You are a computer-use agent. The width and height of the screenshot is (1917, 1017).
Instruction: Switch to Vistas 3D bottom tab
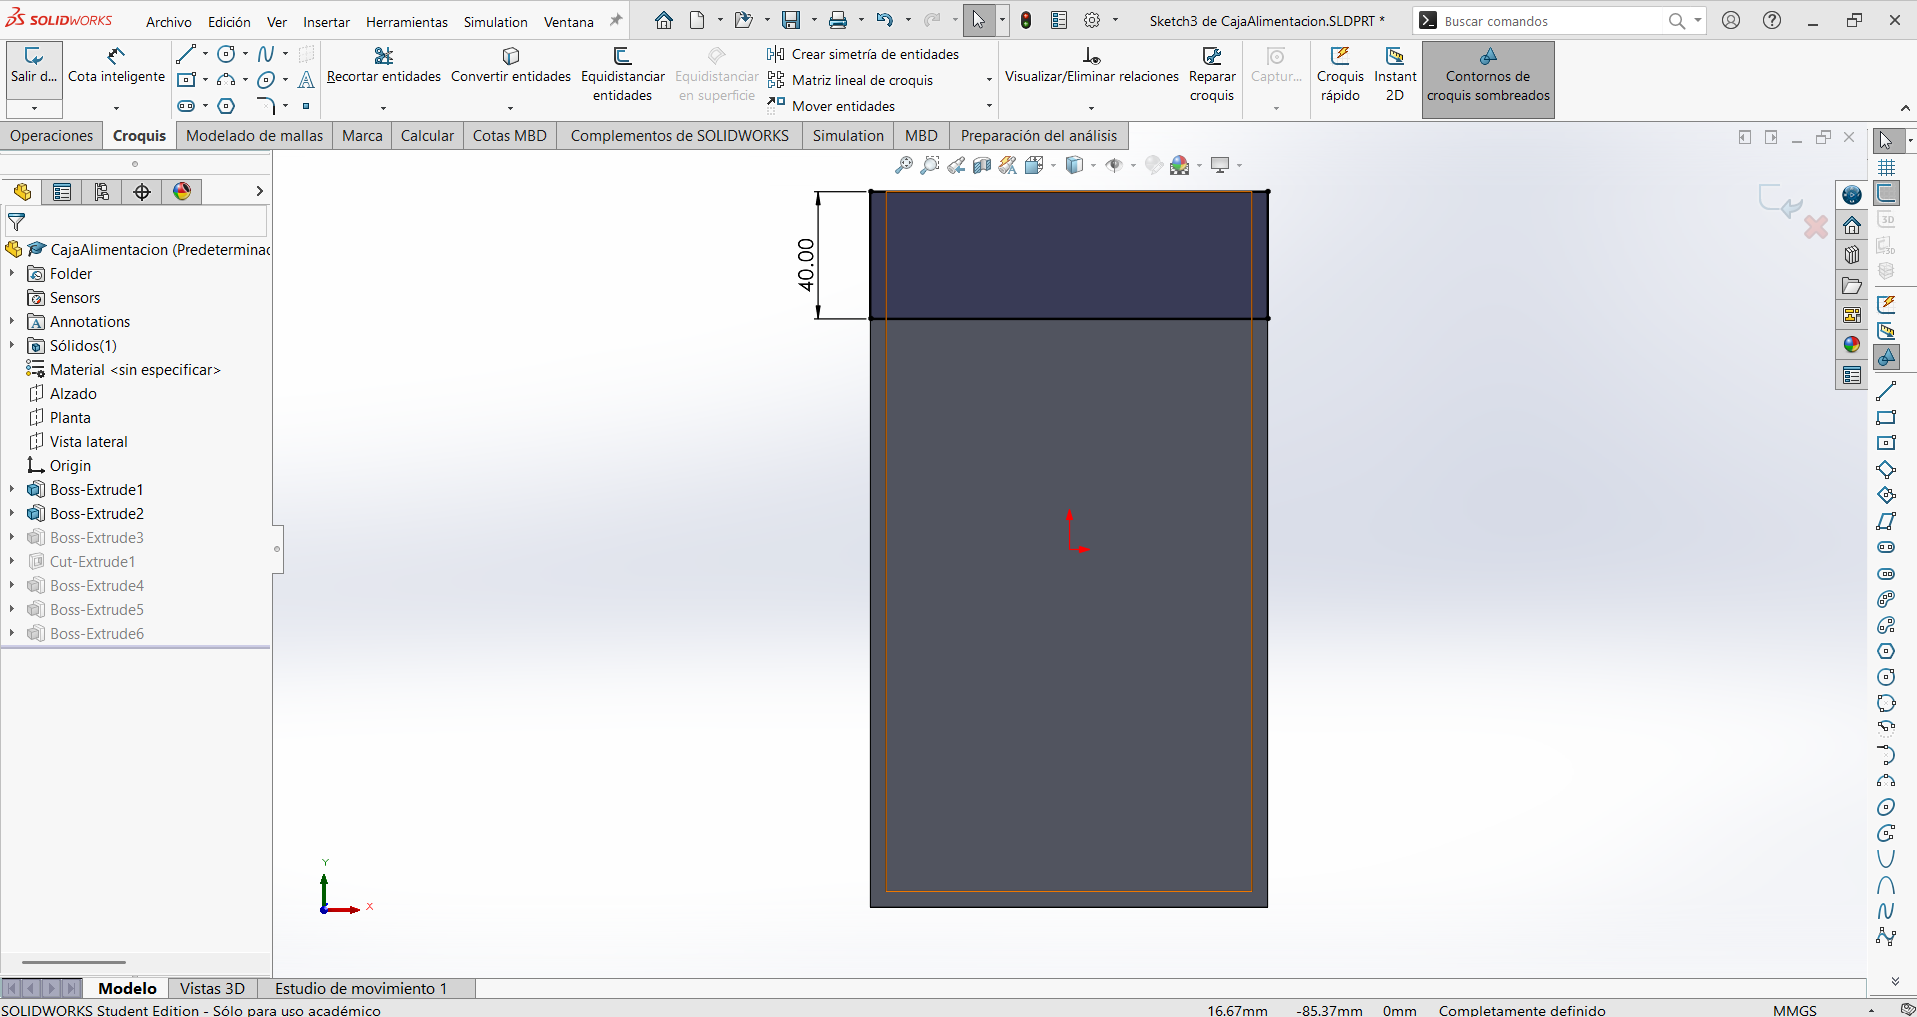point(212,988)
